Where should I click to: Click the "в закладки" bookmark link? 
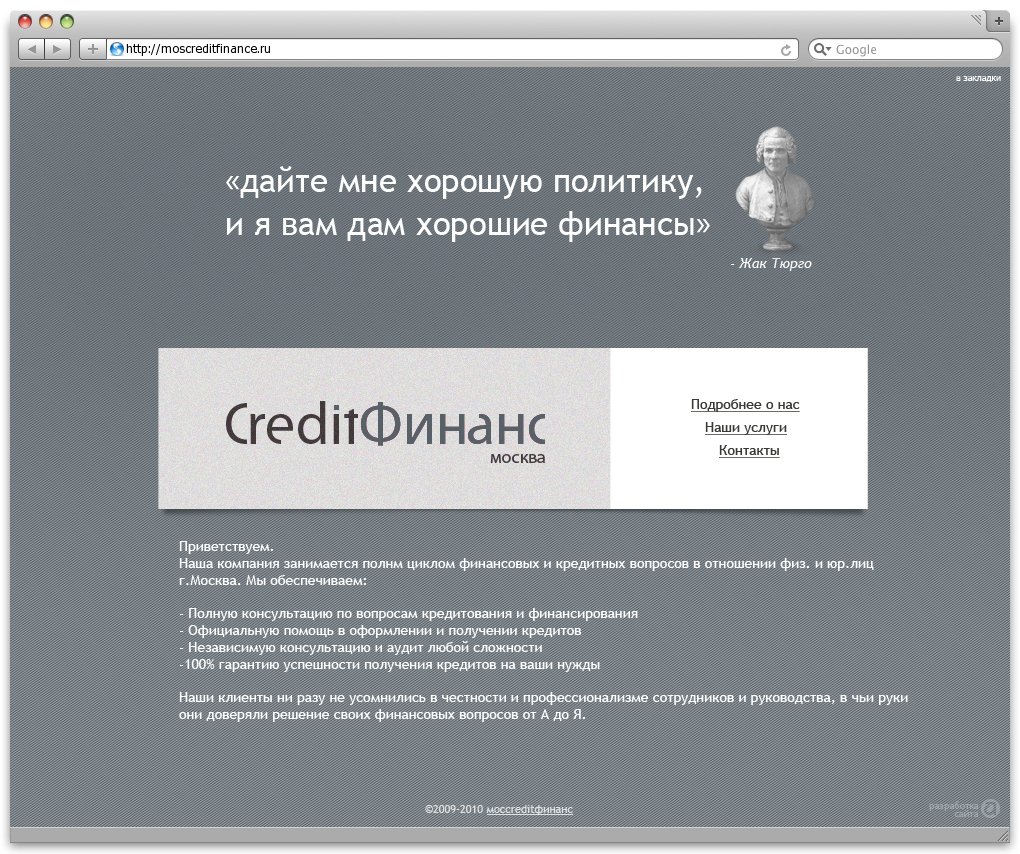[977, 78]
